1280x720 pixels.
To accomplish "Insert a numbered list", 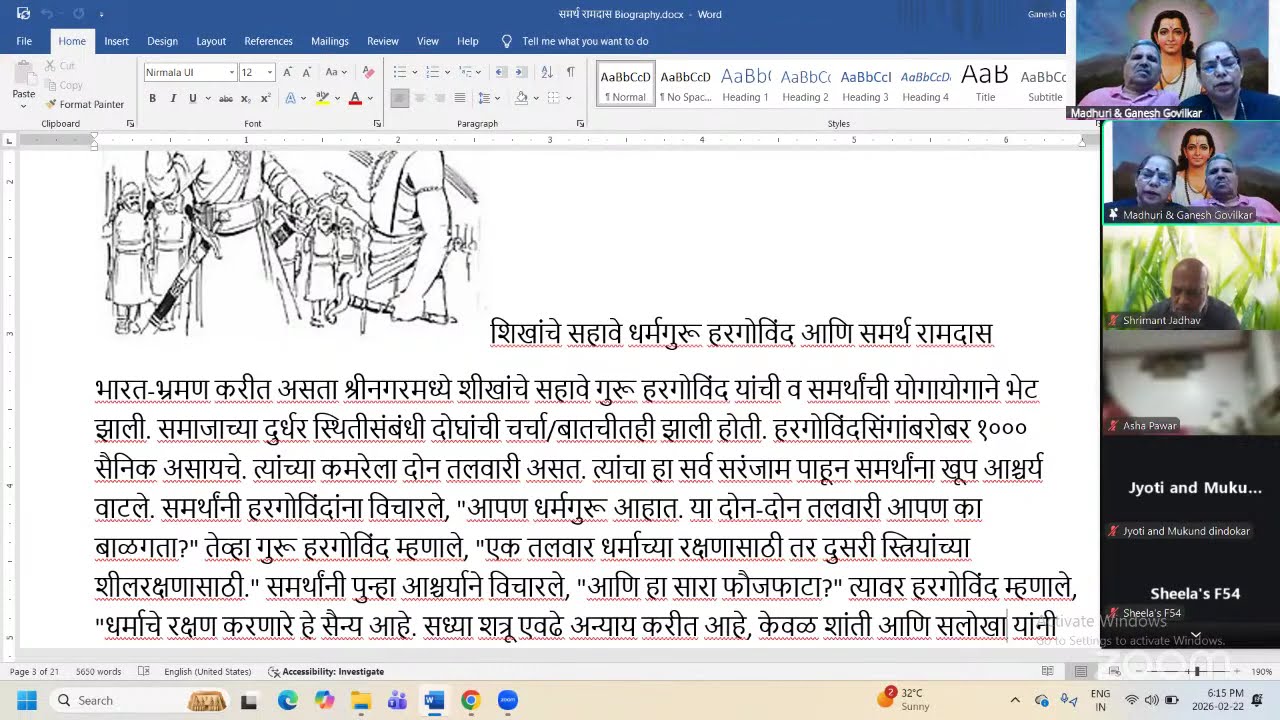I will pyautogui.click(x=432, y=72).
